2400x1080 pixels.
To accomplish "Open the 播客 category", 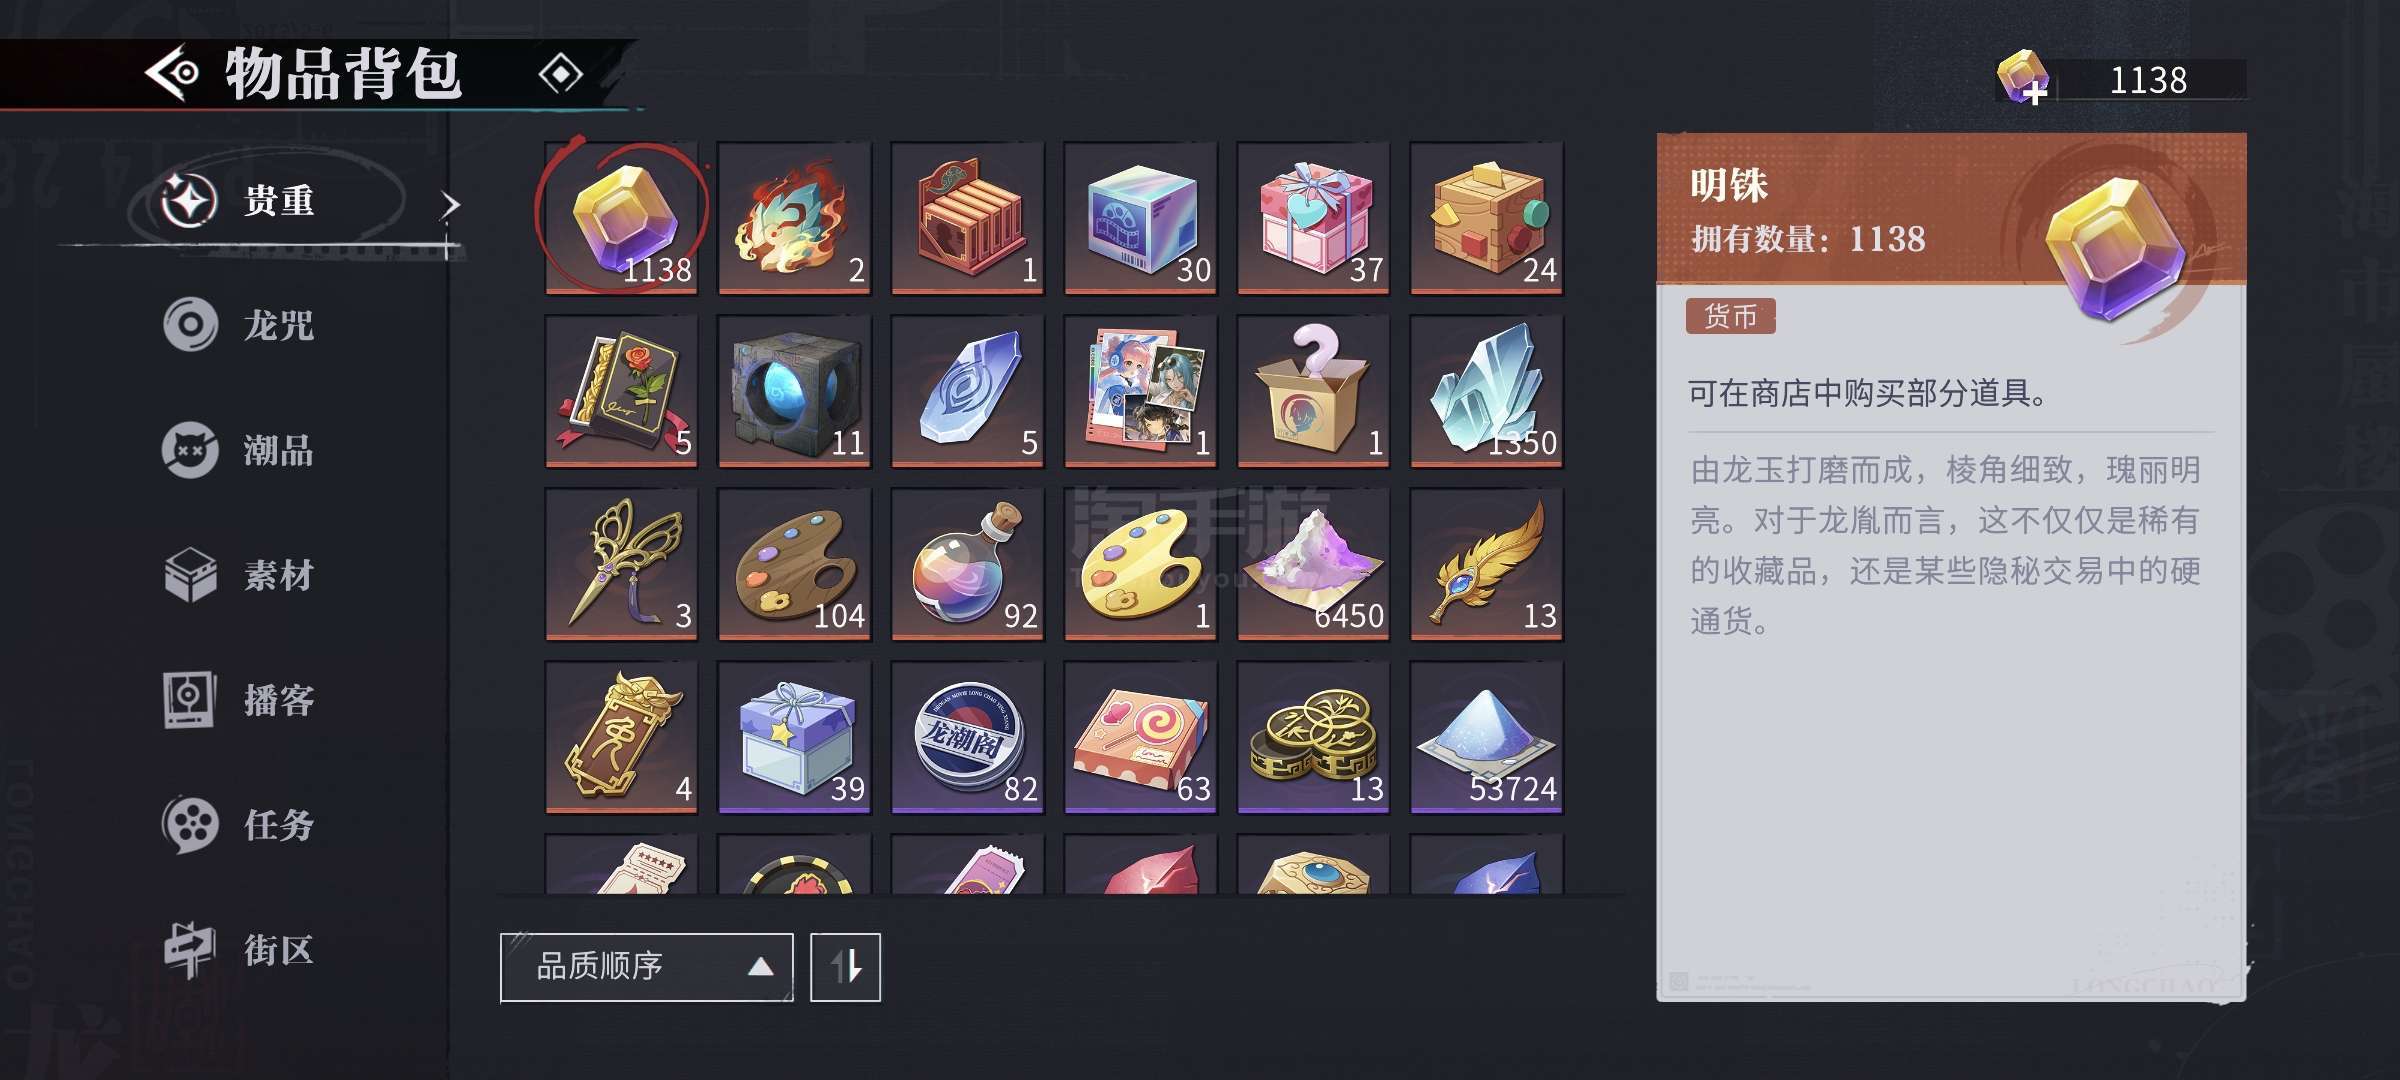I will coord(240,700).
